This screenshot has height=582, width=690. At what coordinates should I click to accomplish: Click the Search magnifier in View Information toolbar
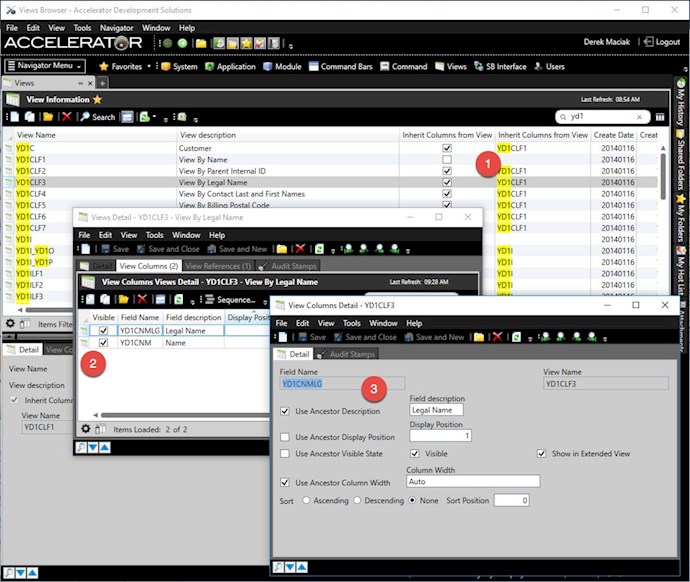click(98, 117)
